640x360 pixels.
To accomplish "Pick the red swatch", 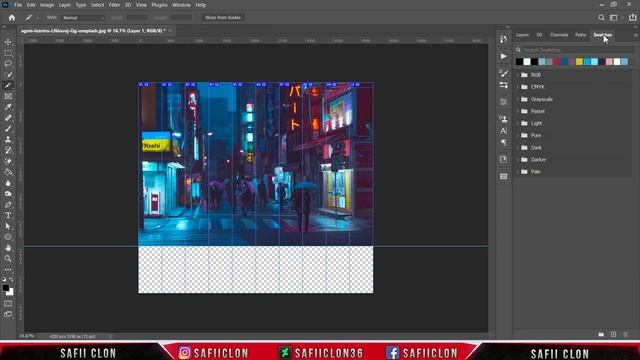I will (557, 62).
